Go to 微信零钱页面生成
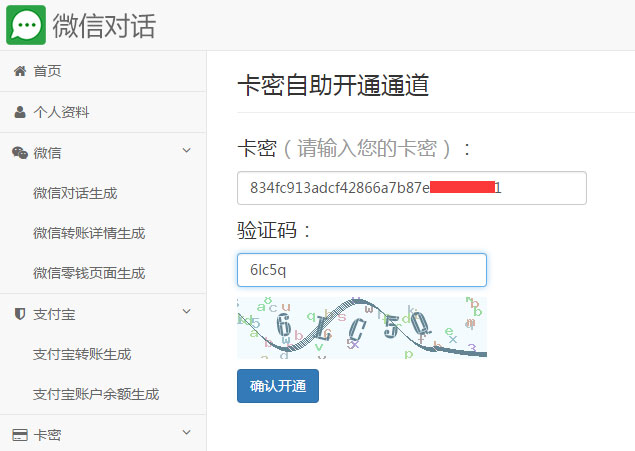The image size is (635, 451). point(89,273)
